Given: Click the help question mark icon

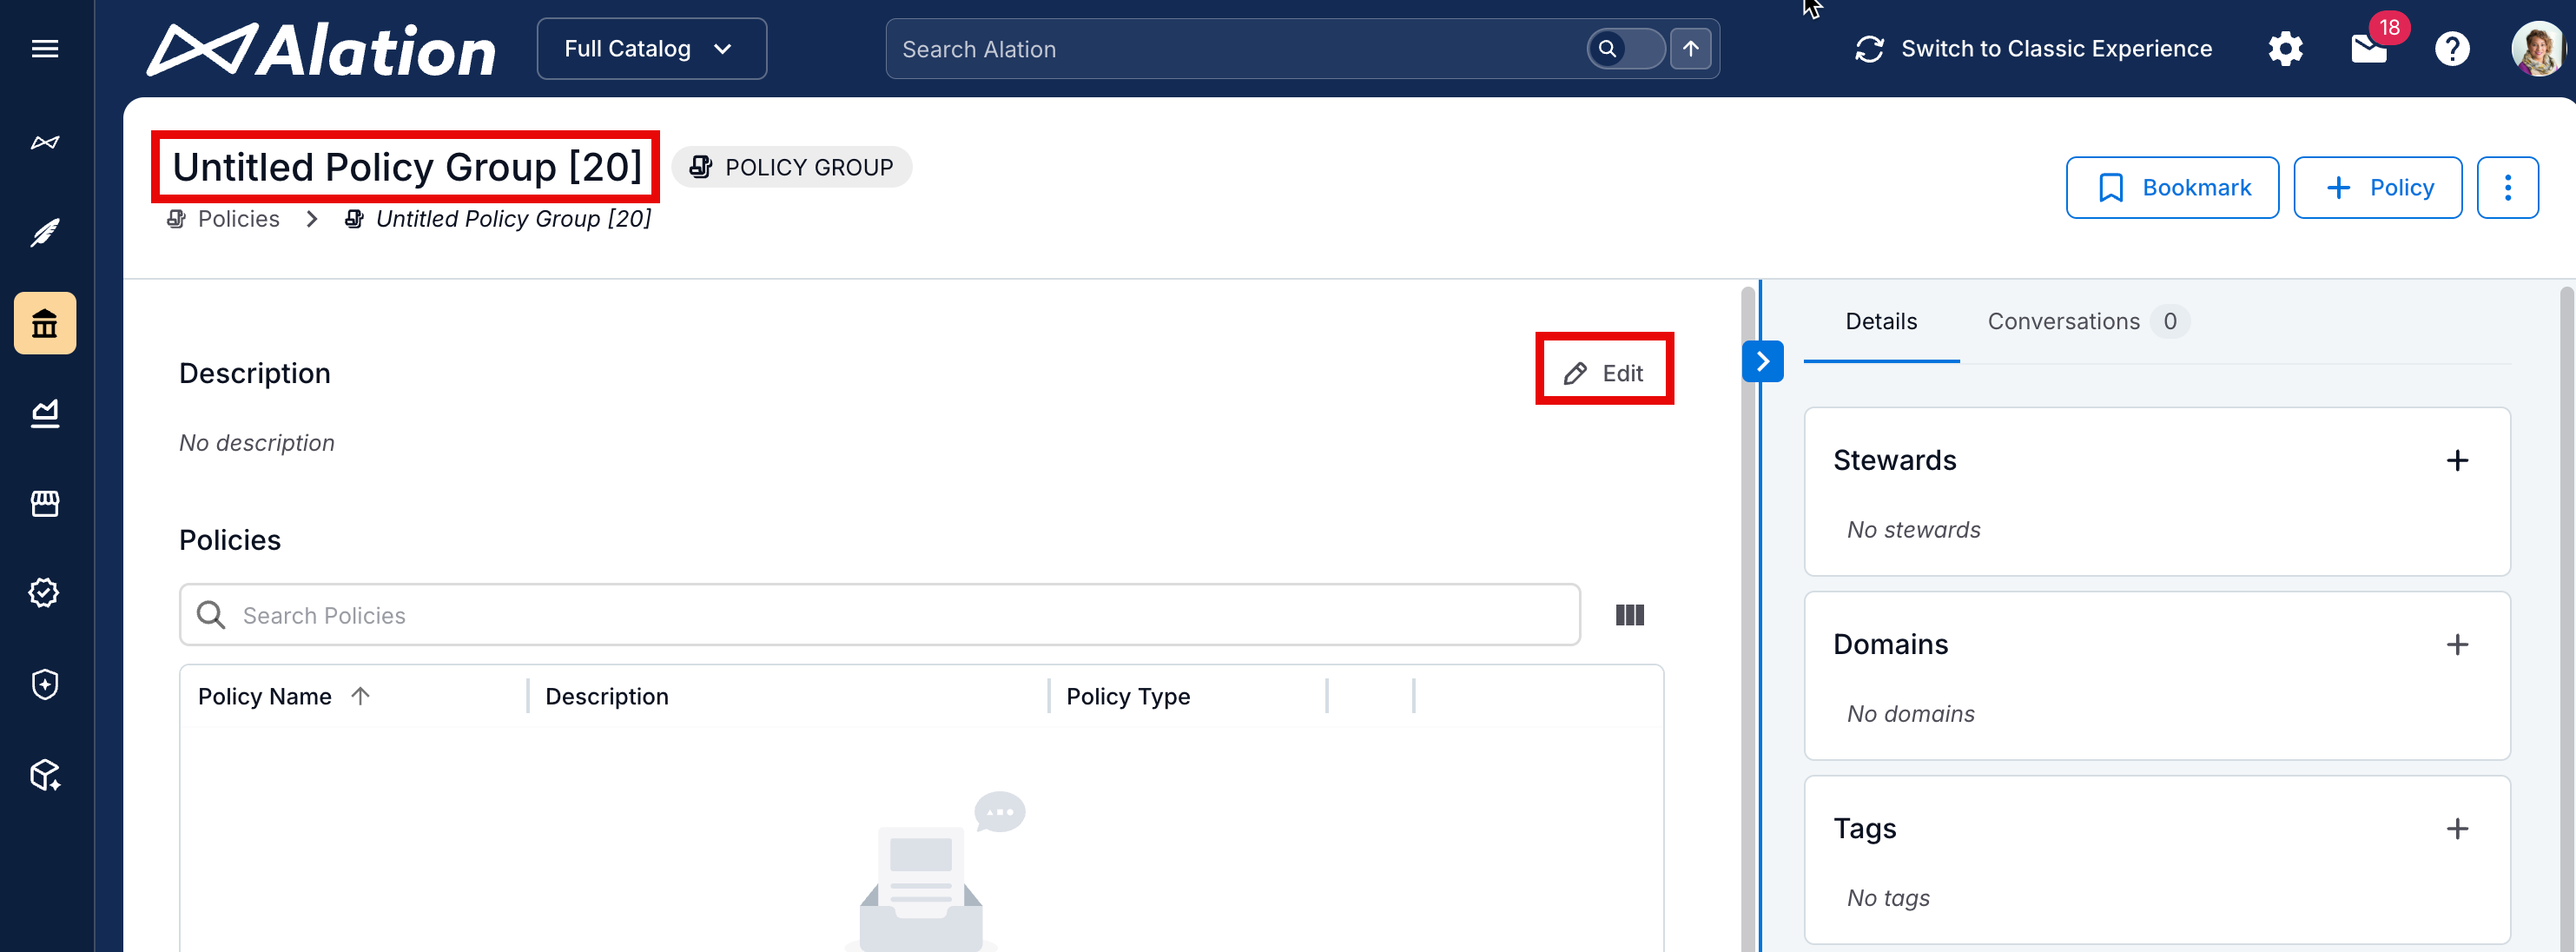Looking at the screenshot, I should [x=2451, y=49].
